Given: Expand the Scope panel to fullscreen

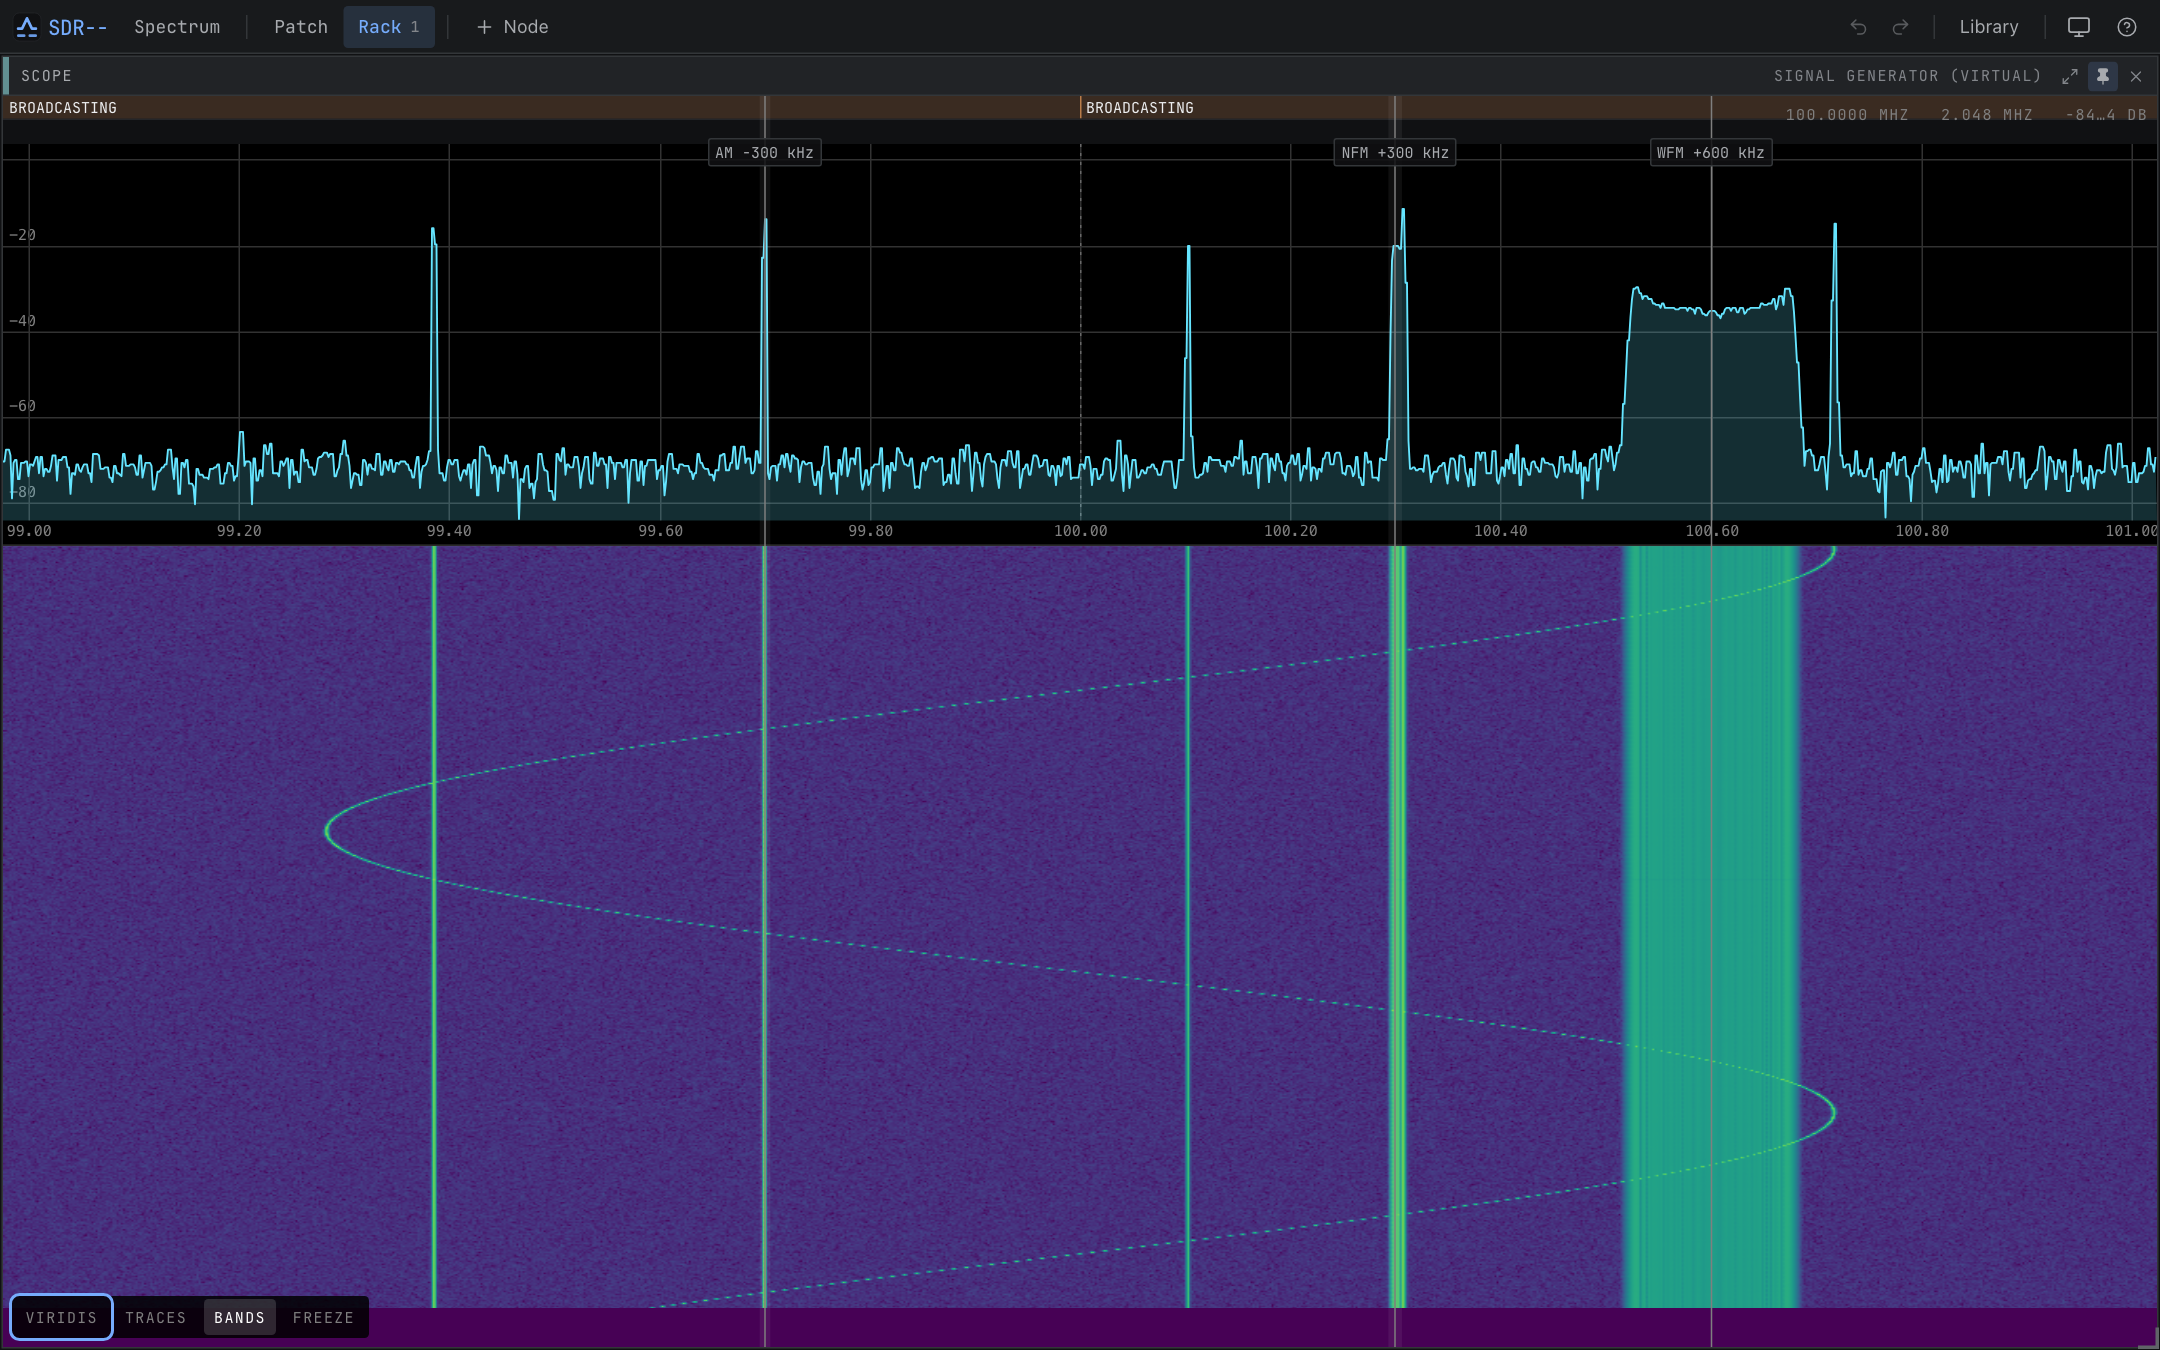Looking at the screenshot, I should tap(2070, 76).
